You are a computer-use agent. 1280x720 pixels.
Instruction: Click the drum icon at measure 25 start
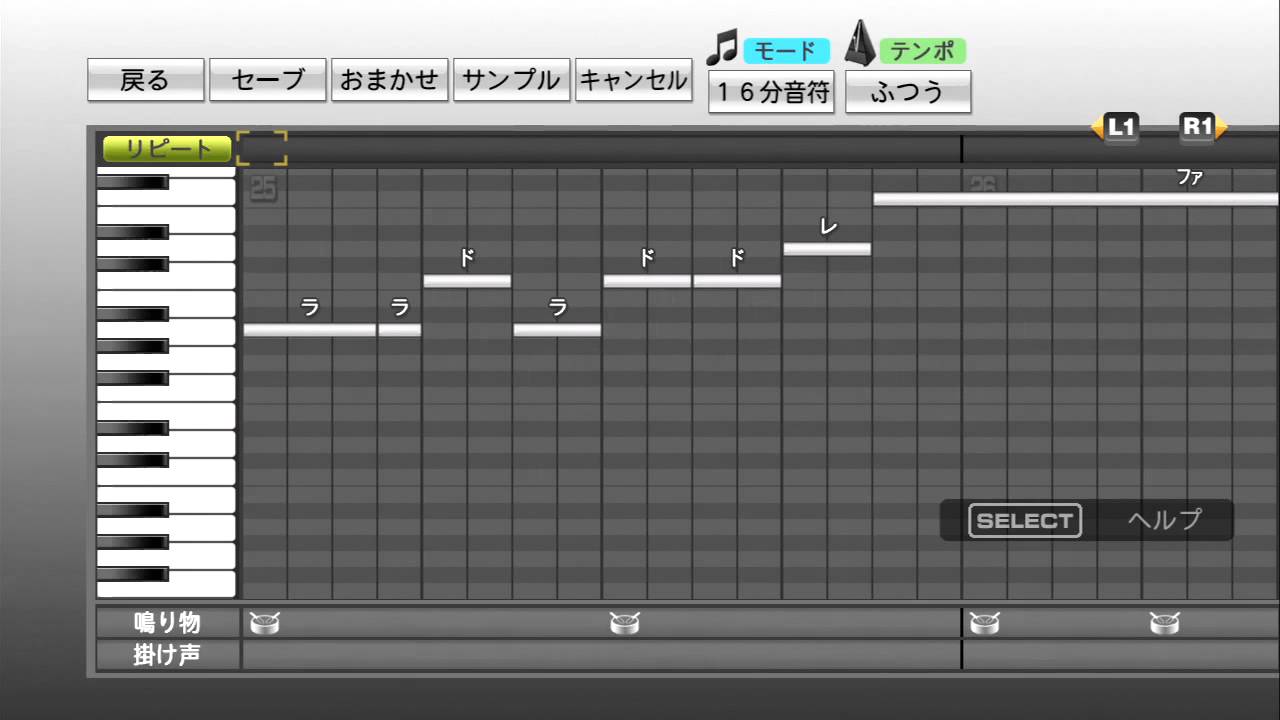(265, 624)
